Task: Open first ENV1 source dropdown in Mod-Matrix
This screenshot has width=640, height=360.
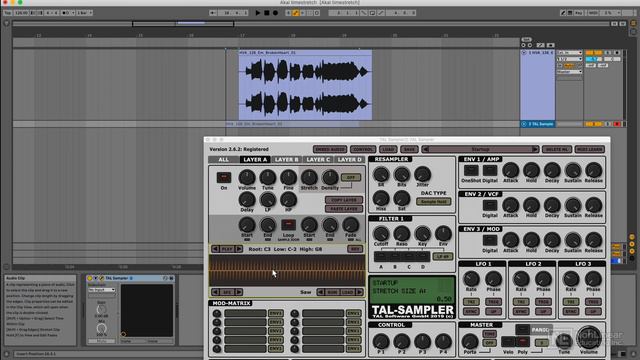Action: 276,313
